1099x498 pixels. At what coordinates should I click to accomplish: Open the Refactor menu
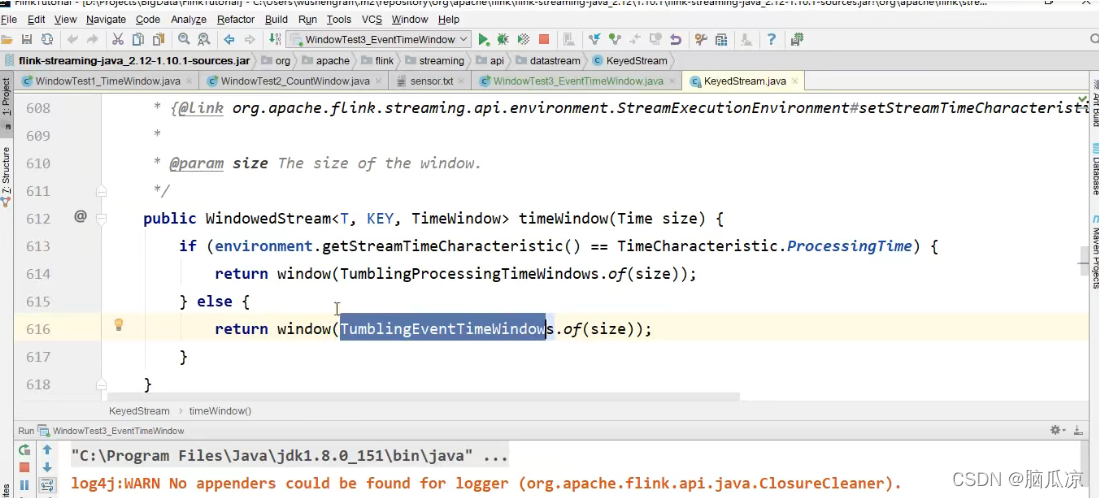236,20
